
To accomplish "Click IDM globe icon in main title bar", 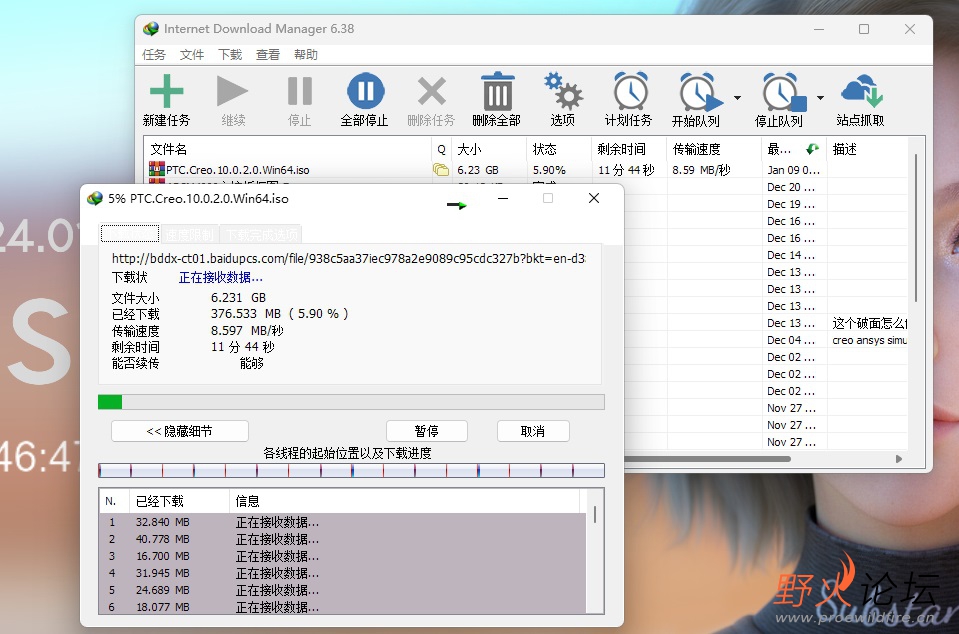I will click(x=150, y=29).
